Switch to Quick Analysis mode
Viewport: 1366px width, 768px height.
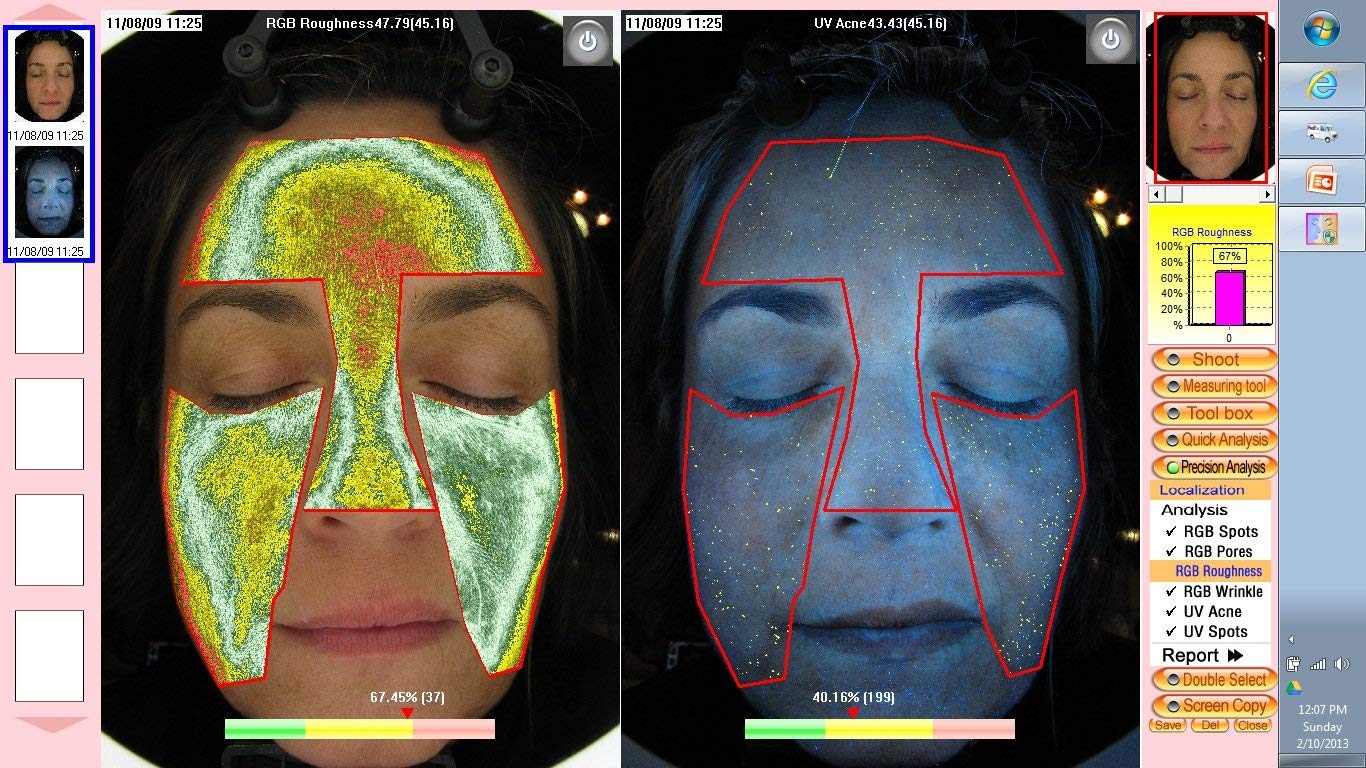(1215, 440)
